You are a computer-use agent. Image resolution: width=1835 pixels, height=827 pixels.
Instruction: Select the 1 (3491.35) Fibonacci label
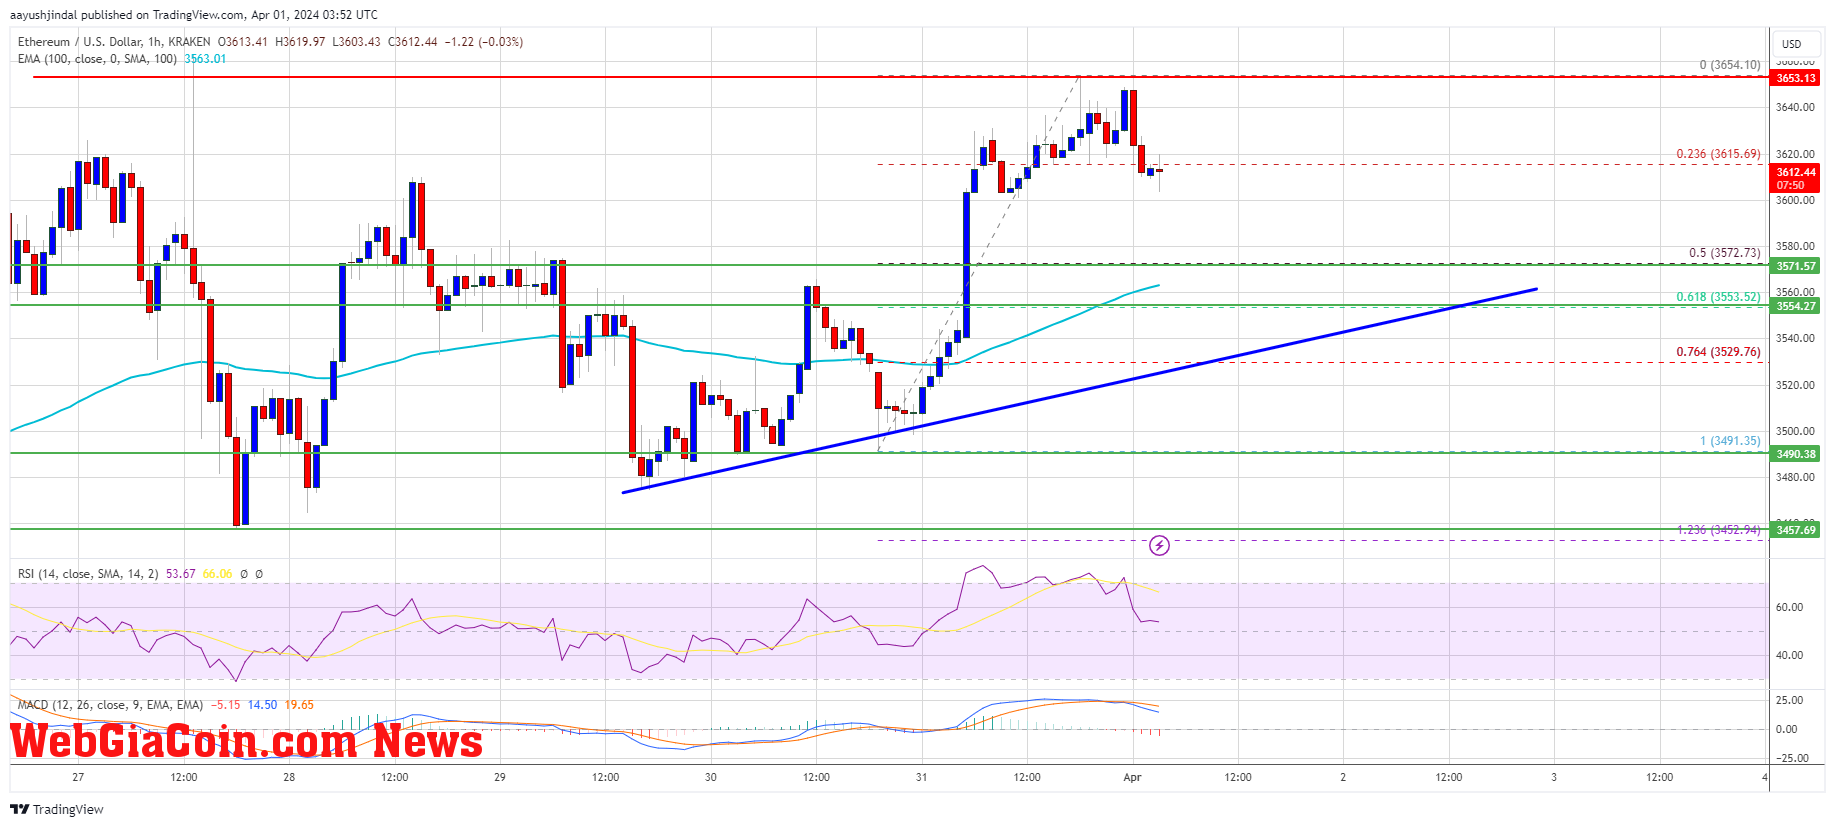click(1730, 441)
